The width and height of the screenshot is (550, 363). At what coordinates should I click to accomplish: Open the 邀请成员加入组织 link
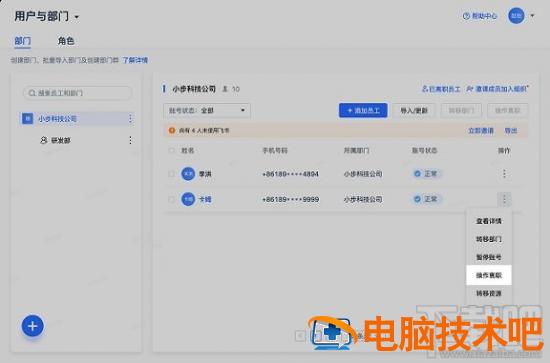(498, 89)
